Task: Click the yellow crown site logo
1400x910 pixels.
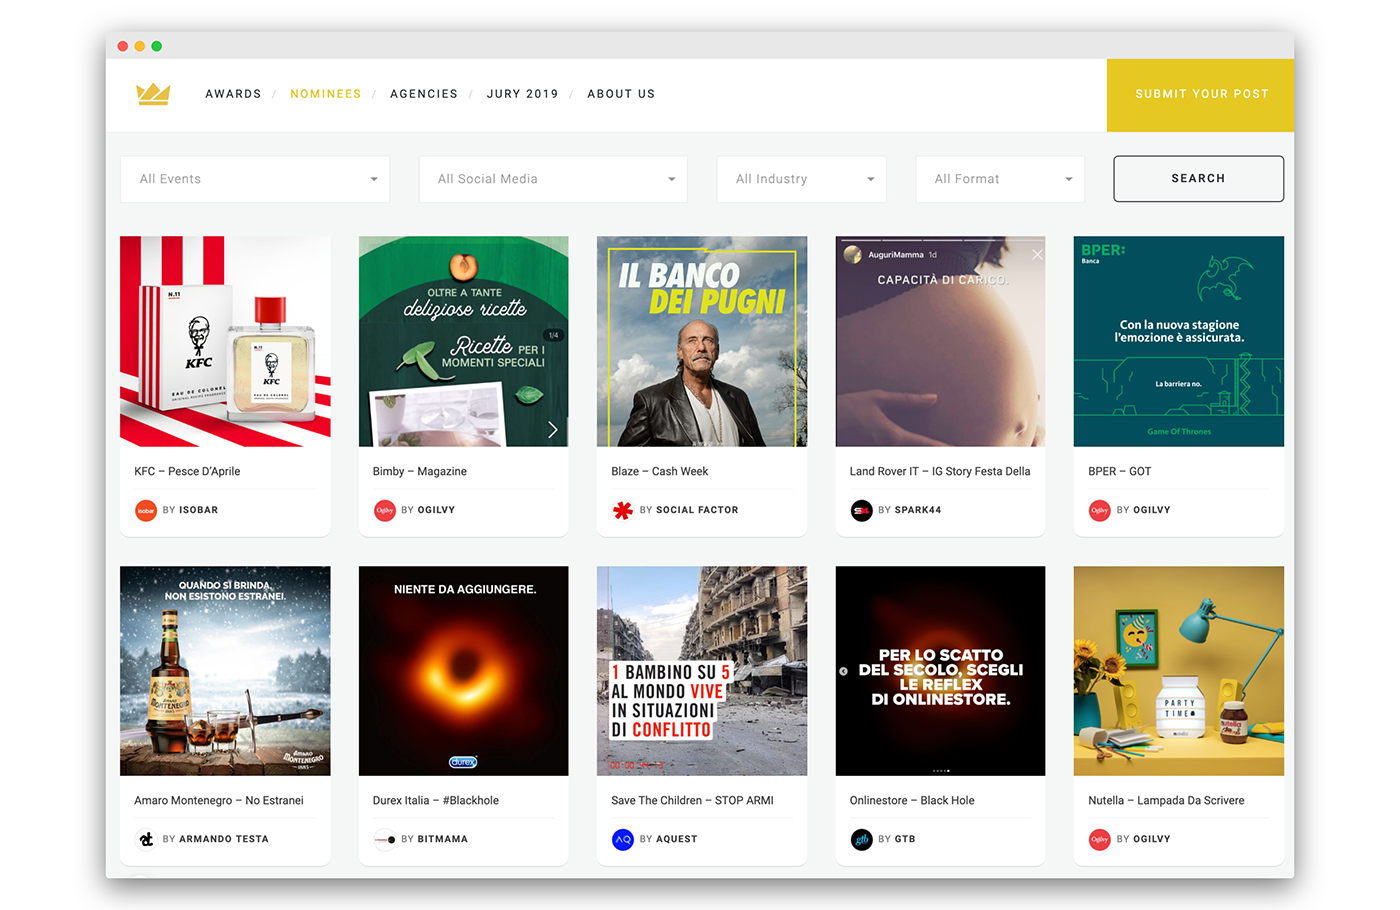Action: point(153,94)
